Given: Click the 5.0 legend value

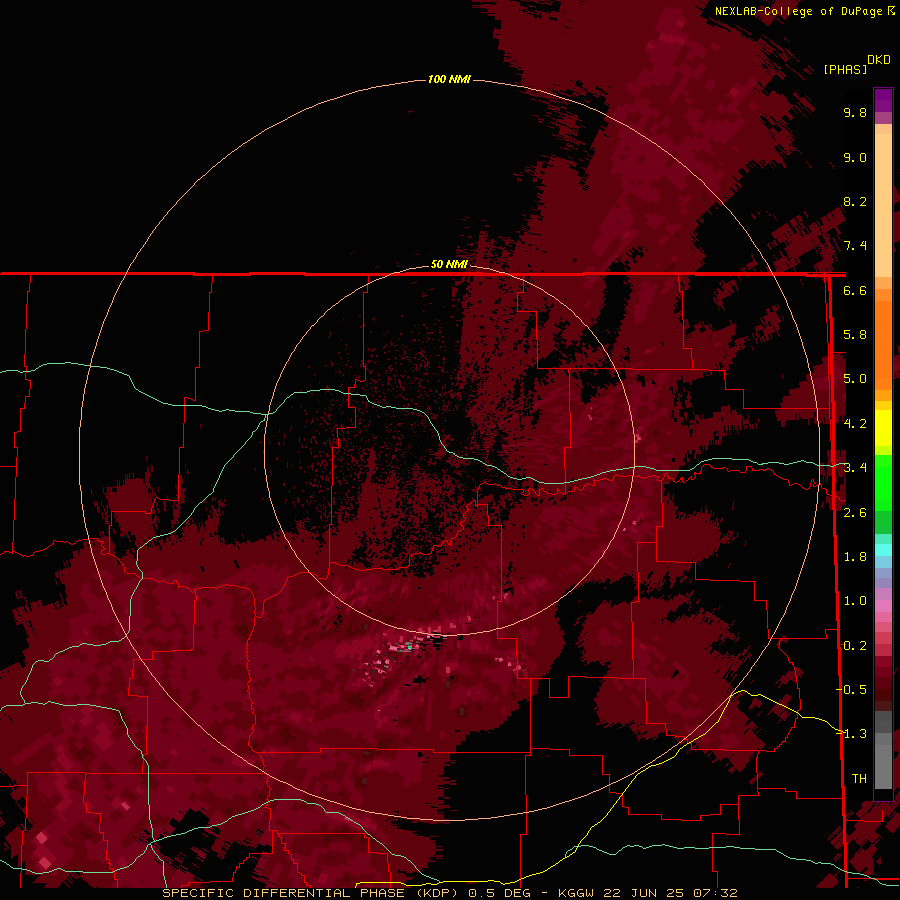Looking at the screenshot, I should pyautogui.click(x=855, y=379).
